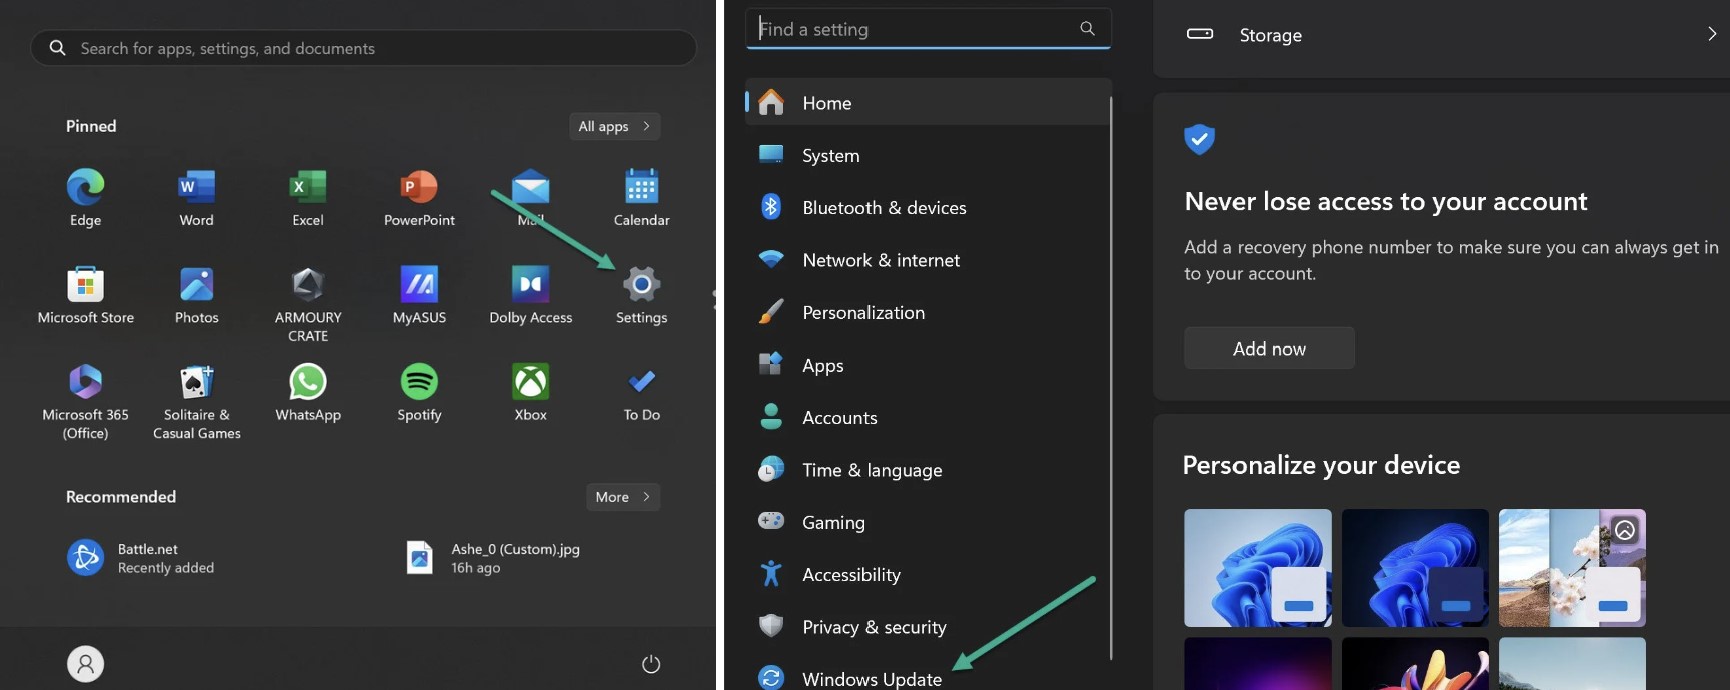The image size is (1730, 690).
Task: Expand All apps list
Action: pos(614,126)
